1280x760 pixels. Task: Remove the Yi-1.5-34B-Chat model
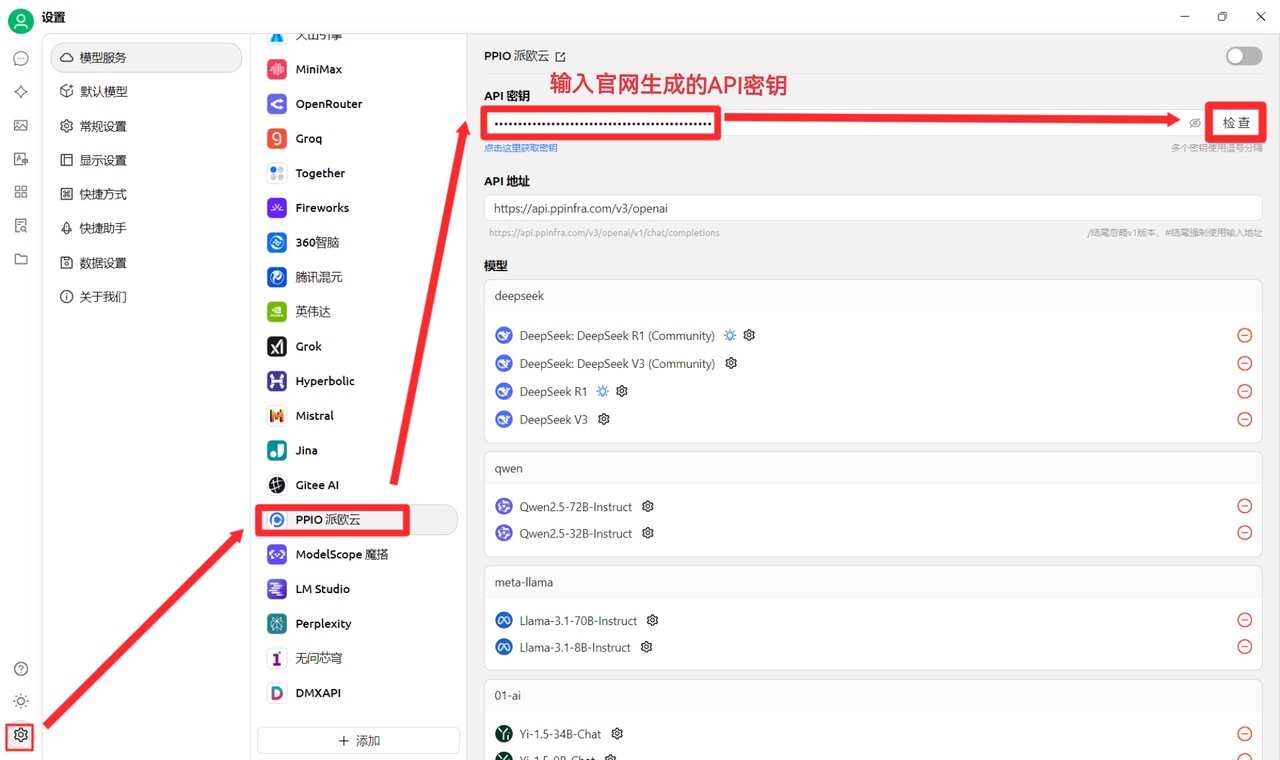click(1245, 734)
